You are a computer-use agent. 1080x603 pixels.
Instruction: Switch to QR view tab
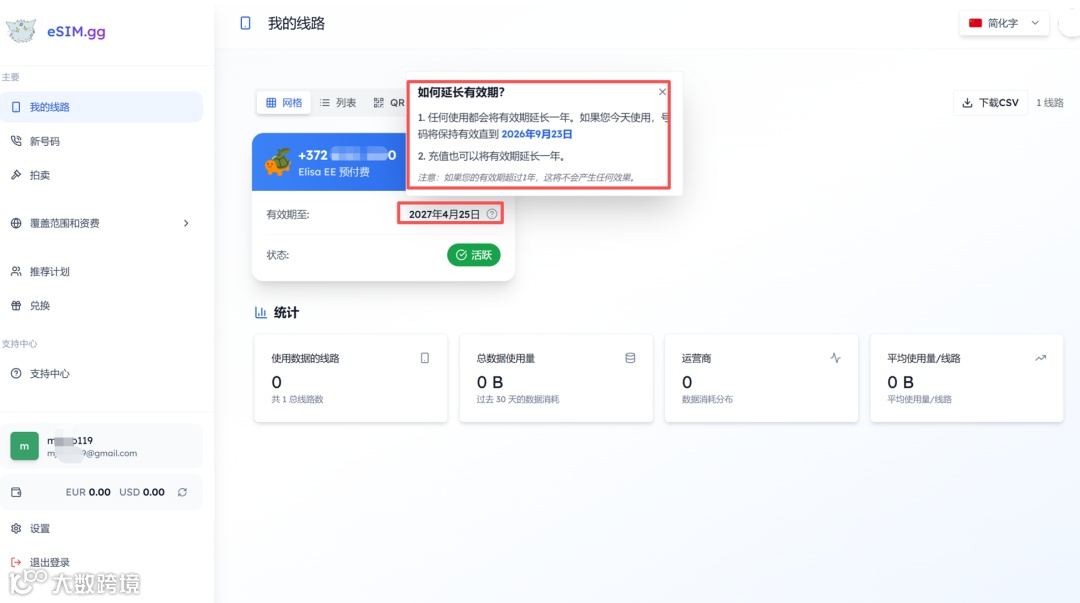pos(388,103)
